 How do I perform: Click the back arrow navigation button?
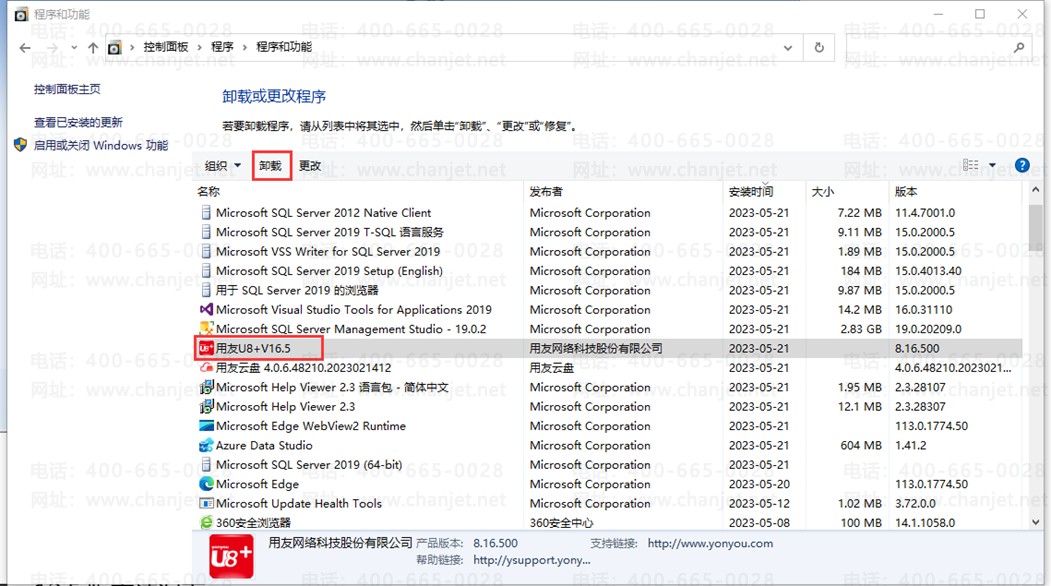click(x=25, y=47)
